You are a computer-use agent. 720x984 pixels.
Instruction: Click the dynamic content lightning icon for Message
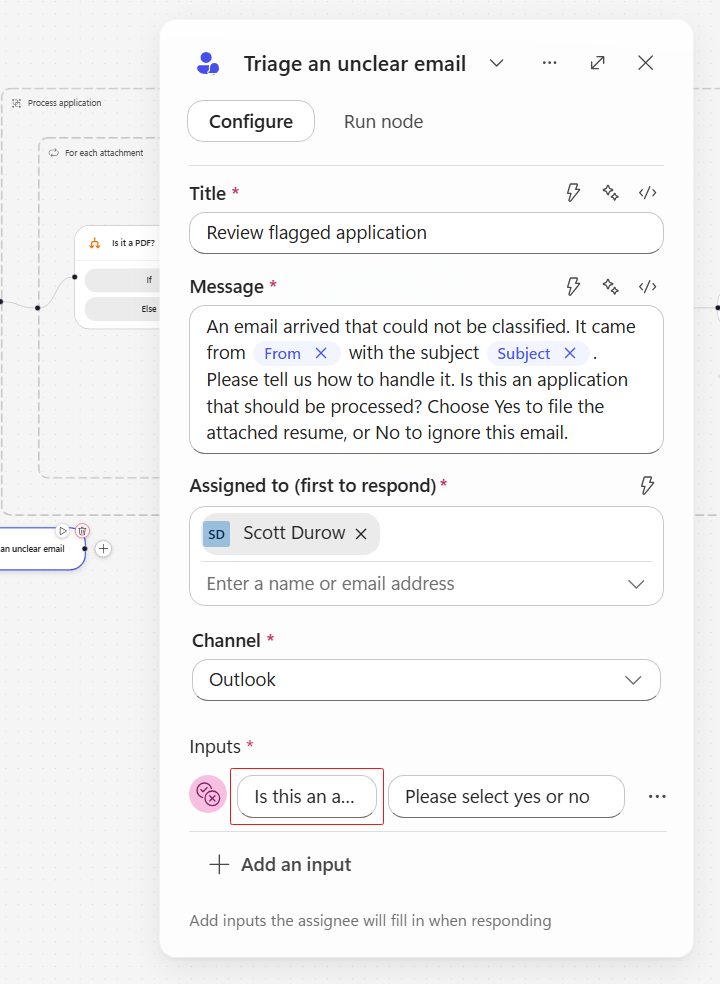click(573, 286)
